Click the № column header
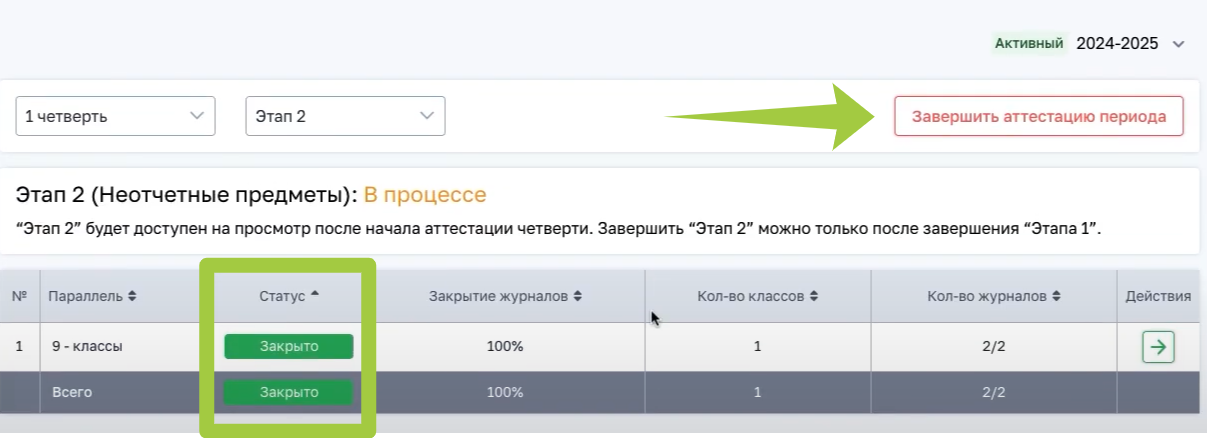1207x438 pixels. (19, 296)
